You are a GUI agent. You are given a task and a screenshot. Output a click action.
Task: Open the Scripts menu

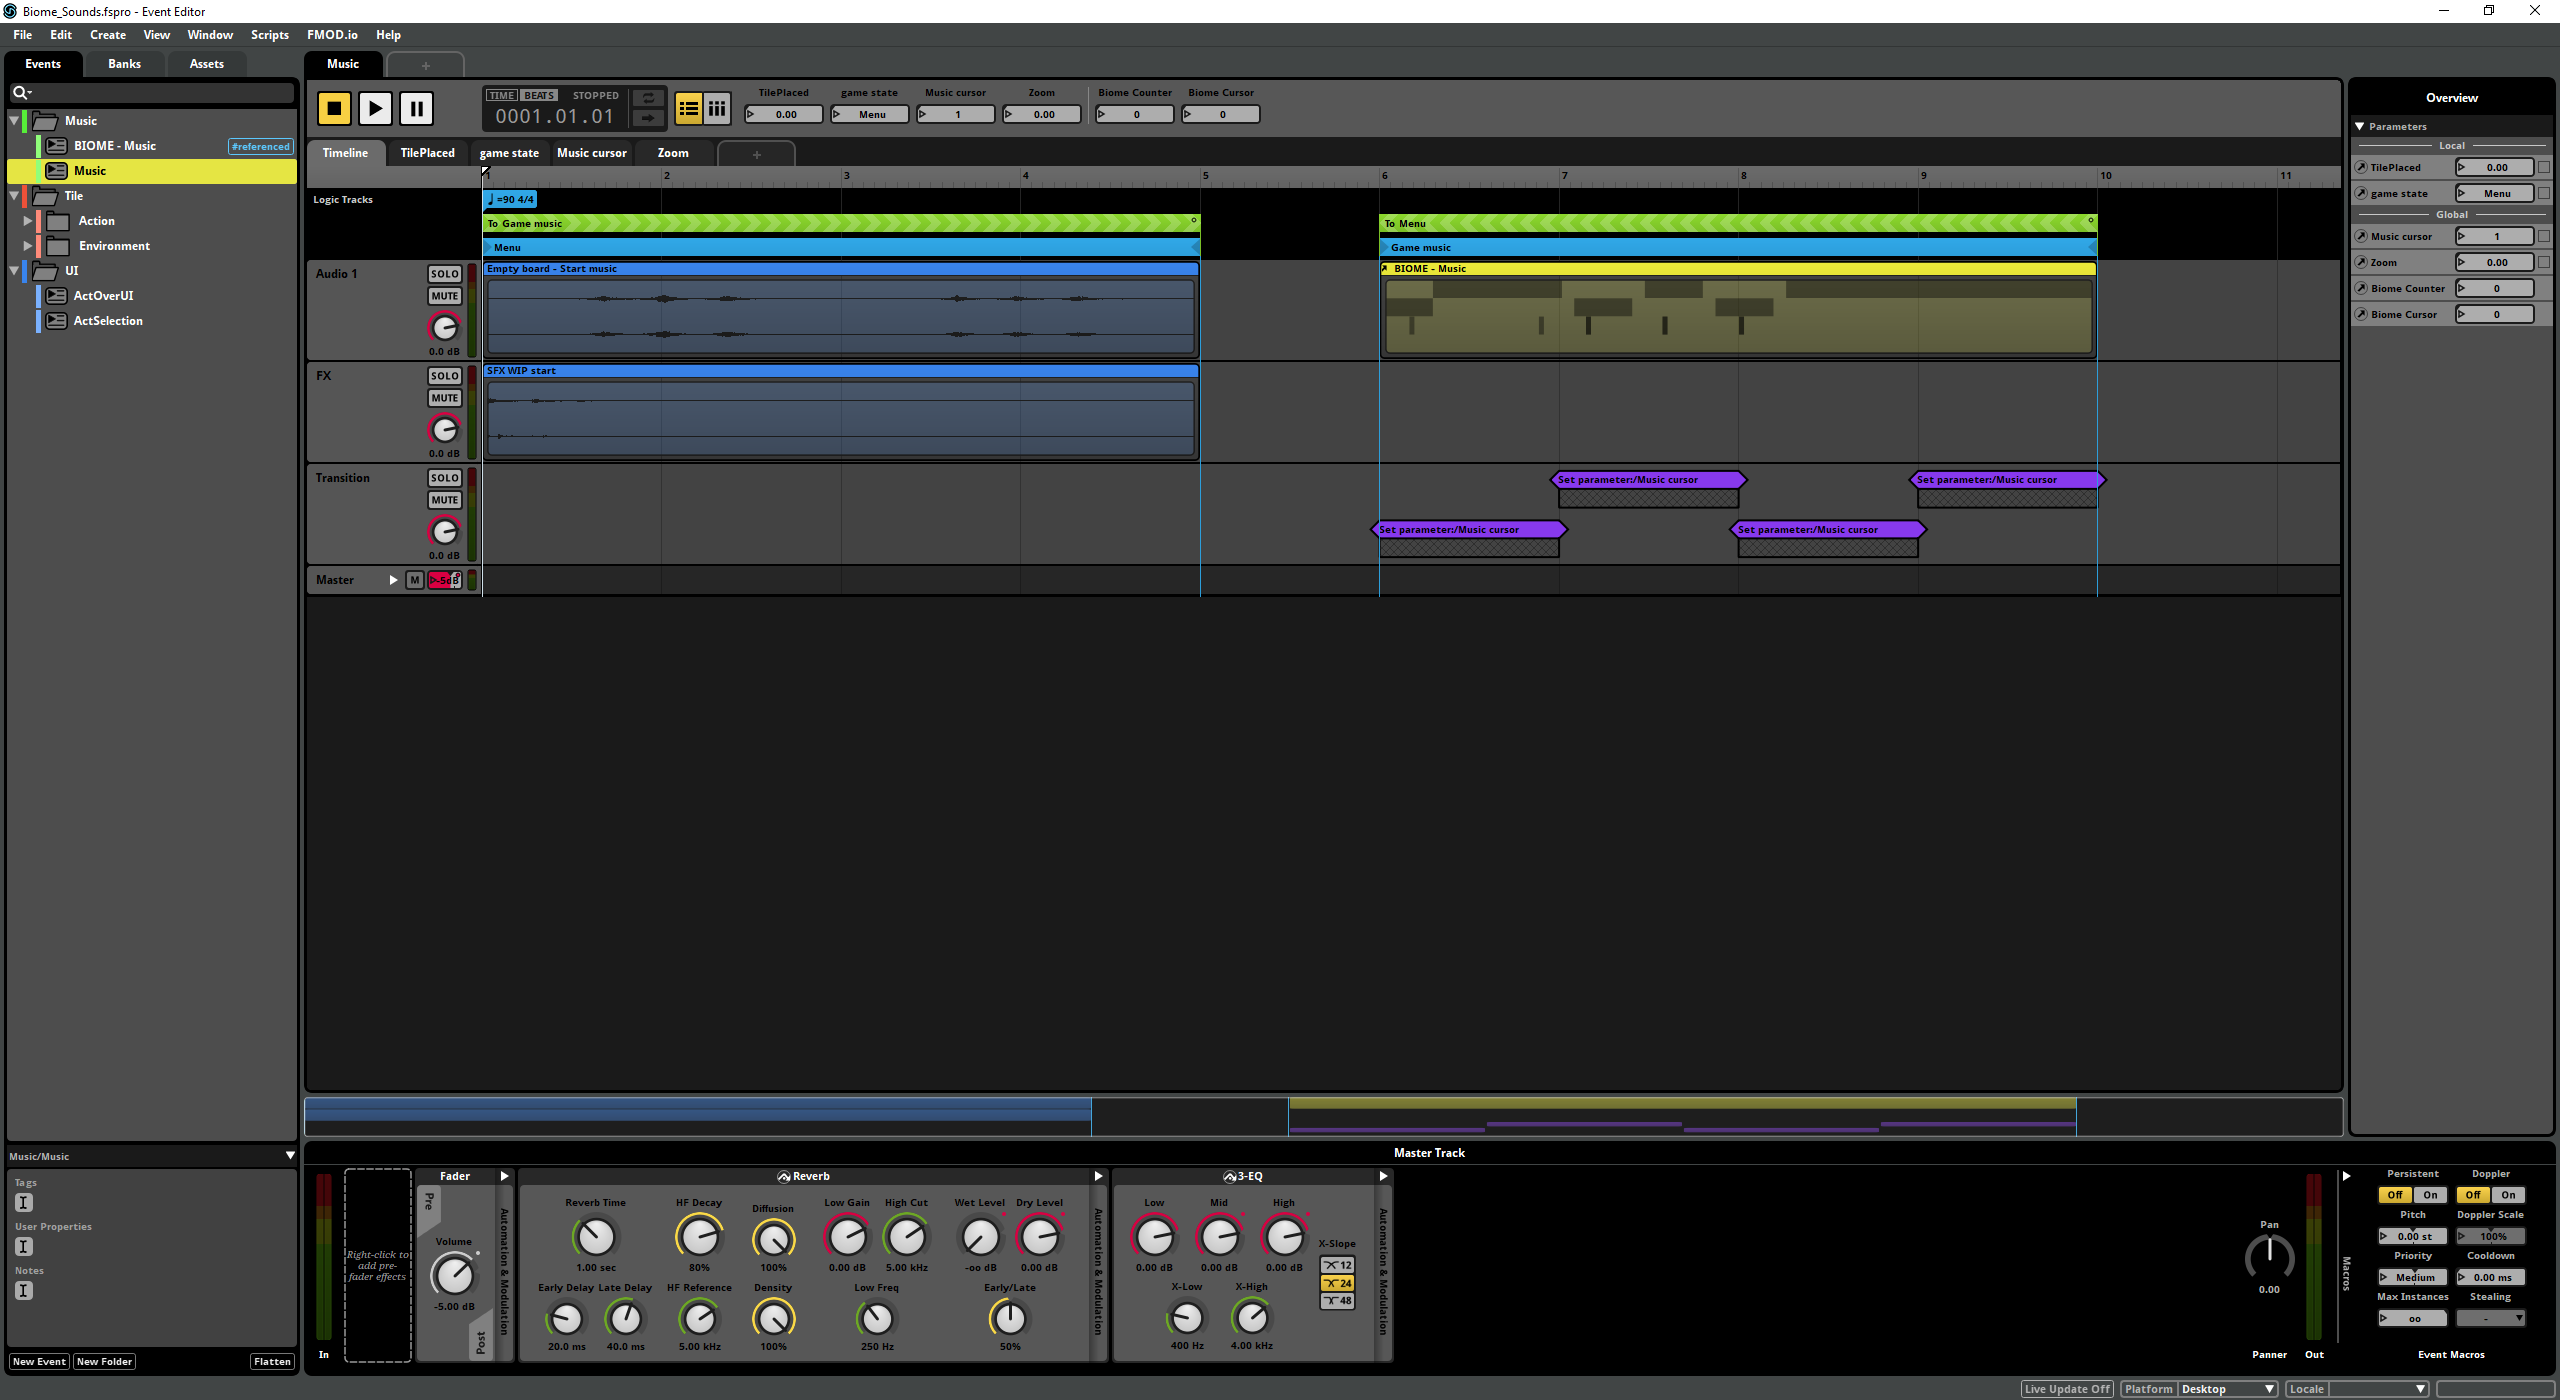(x=269, y=35)
